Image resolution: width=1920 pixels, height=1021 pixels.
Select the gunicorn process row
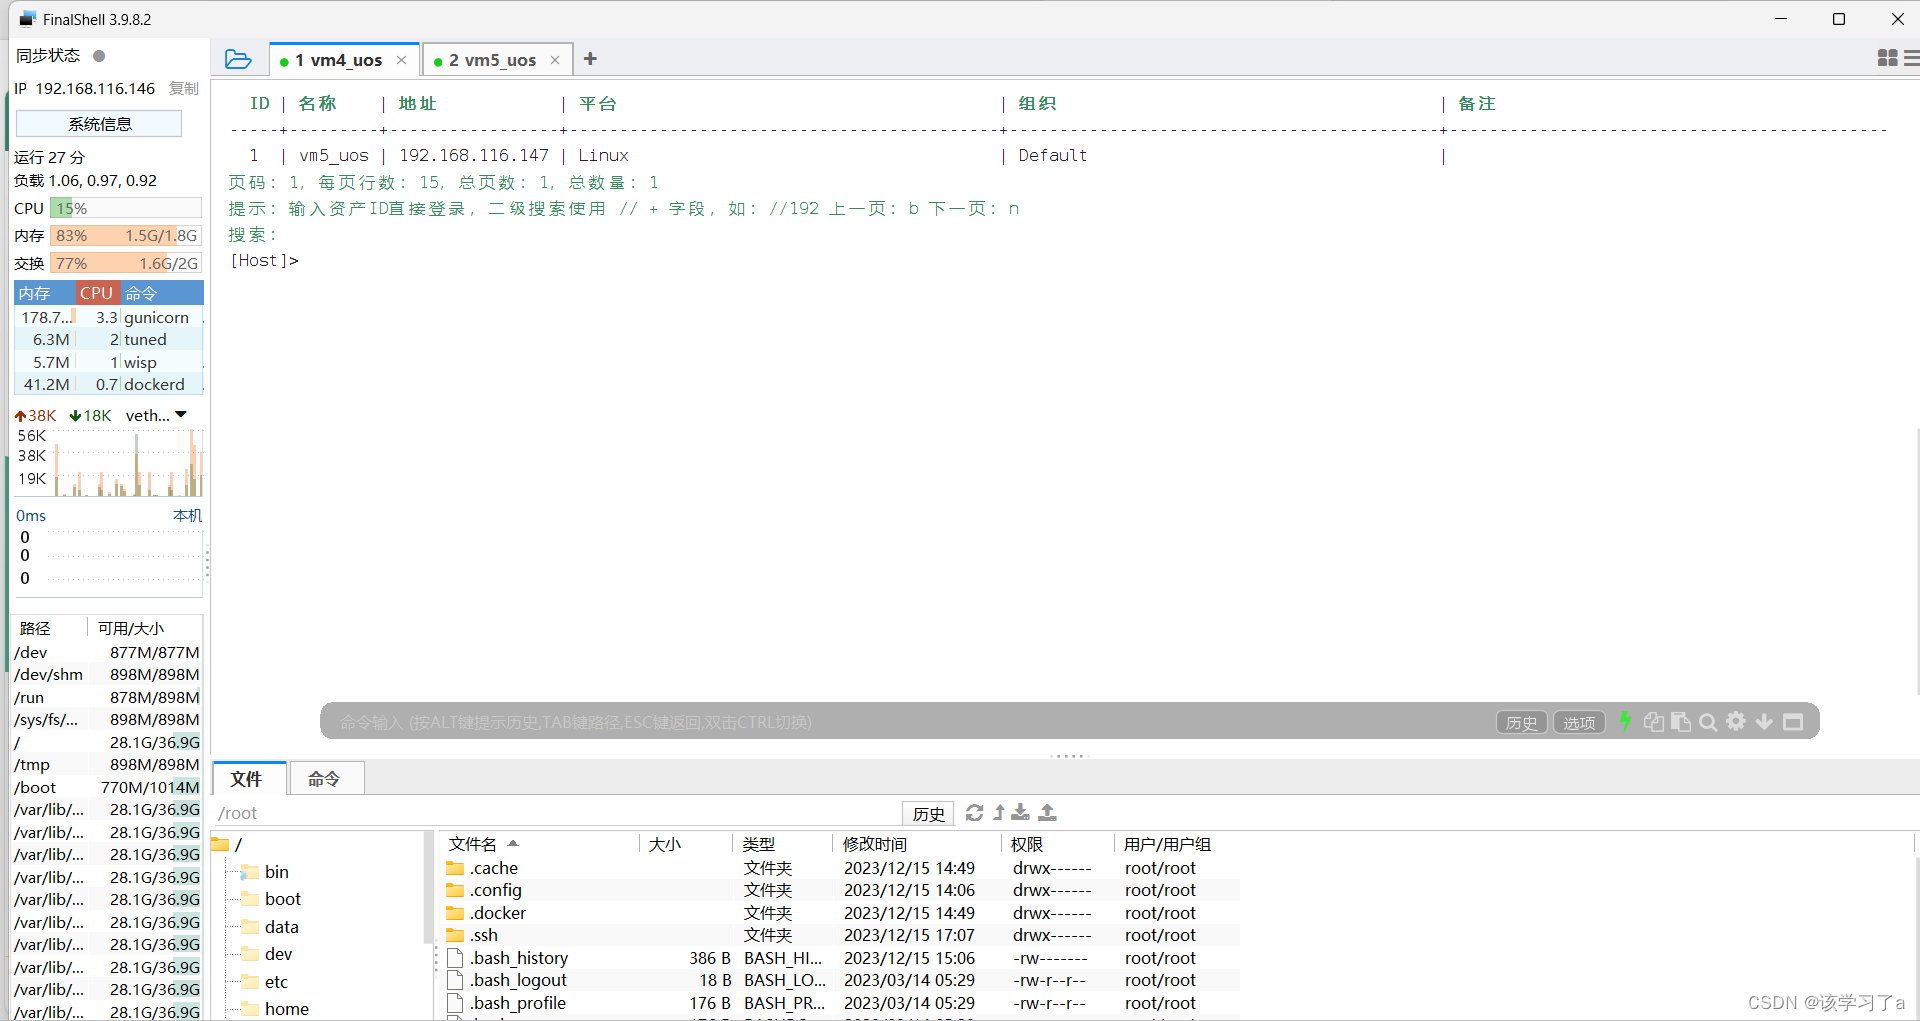(109, 317)
